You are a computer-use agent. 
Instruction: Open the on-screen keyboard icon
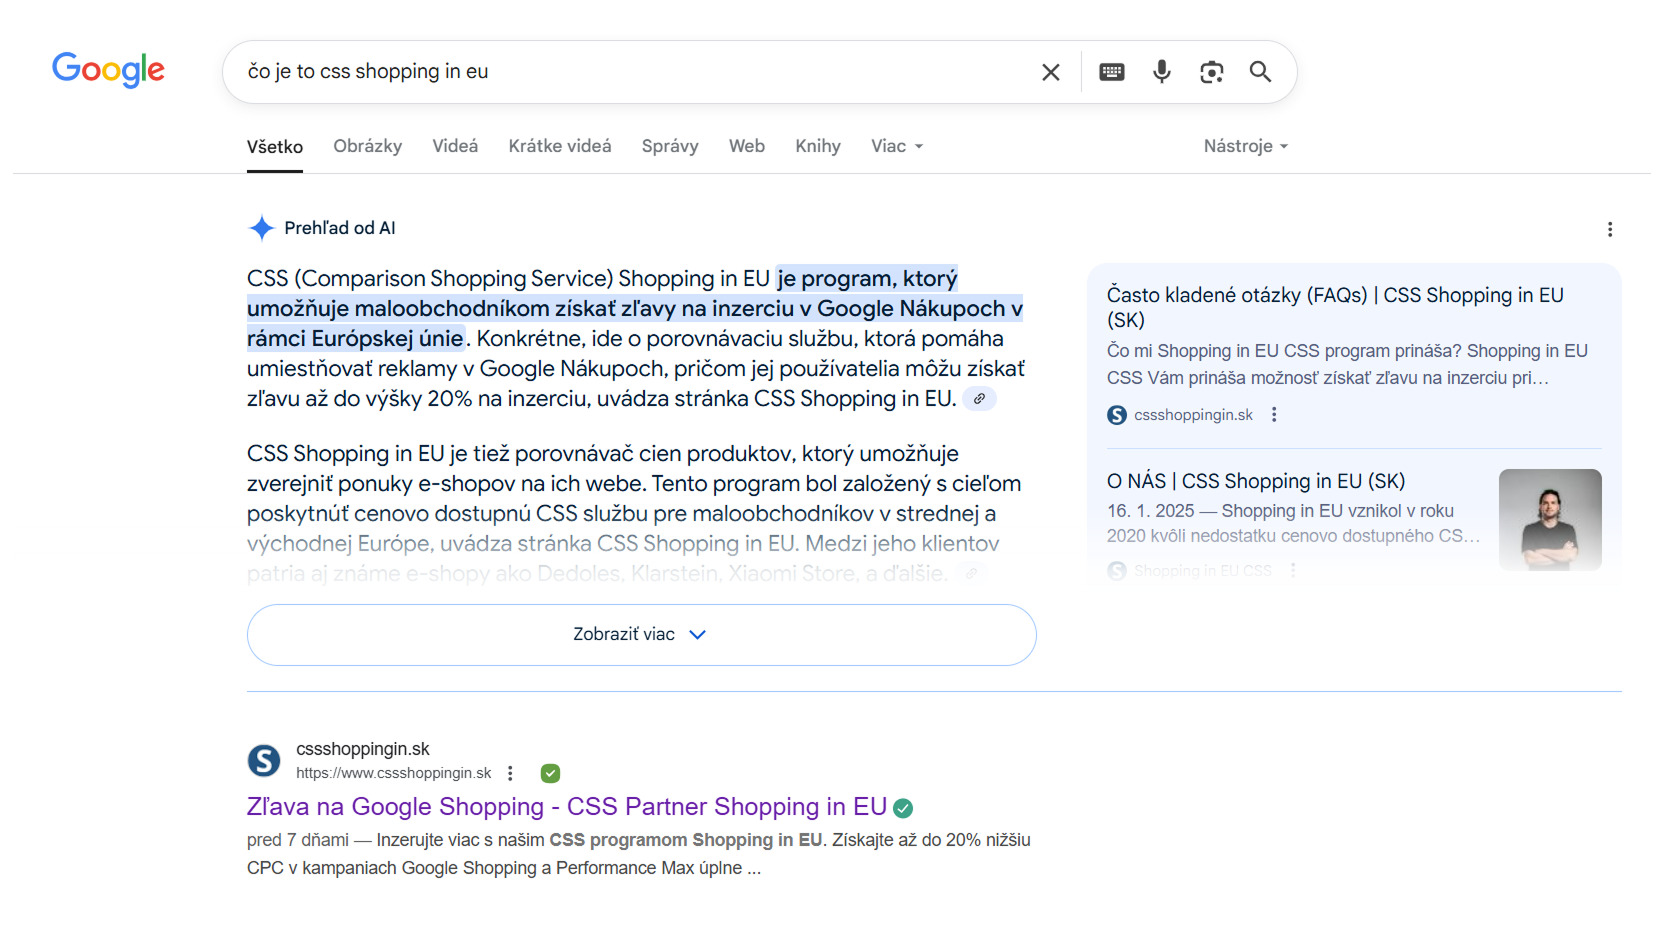(1111, 72)
